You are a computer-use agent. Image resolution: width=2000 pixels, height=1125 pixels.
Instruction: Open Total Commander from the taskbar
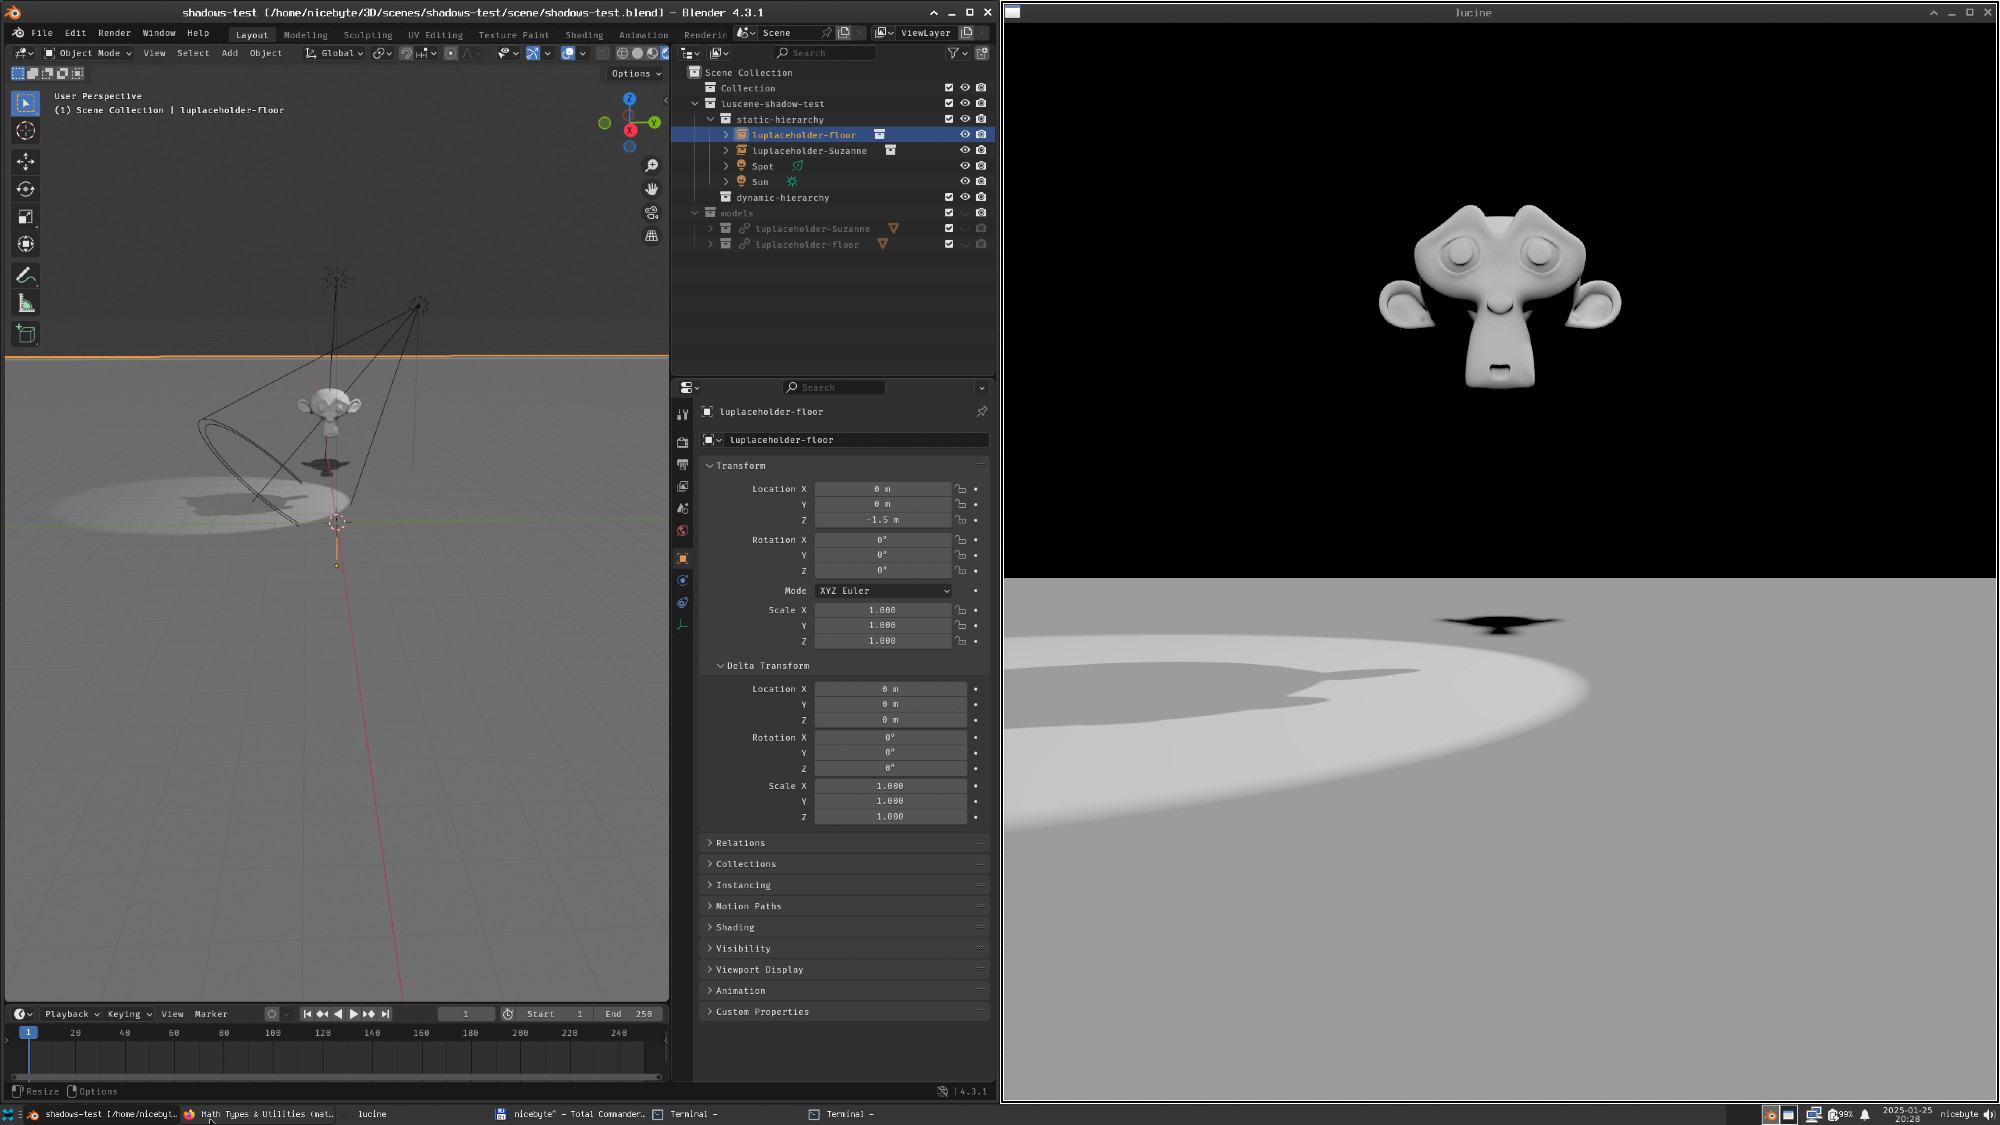pos(570,1114)
